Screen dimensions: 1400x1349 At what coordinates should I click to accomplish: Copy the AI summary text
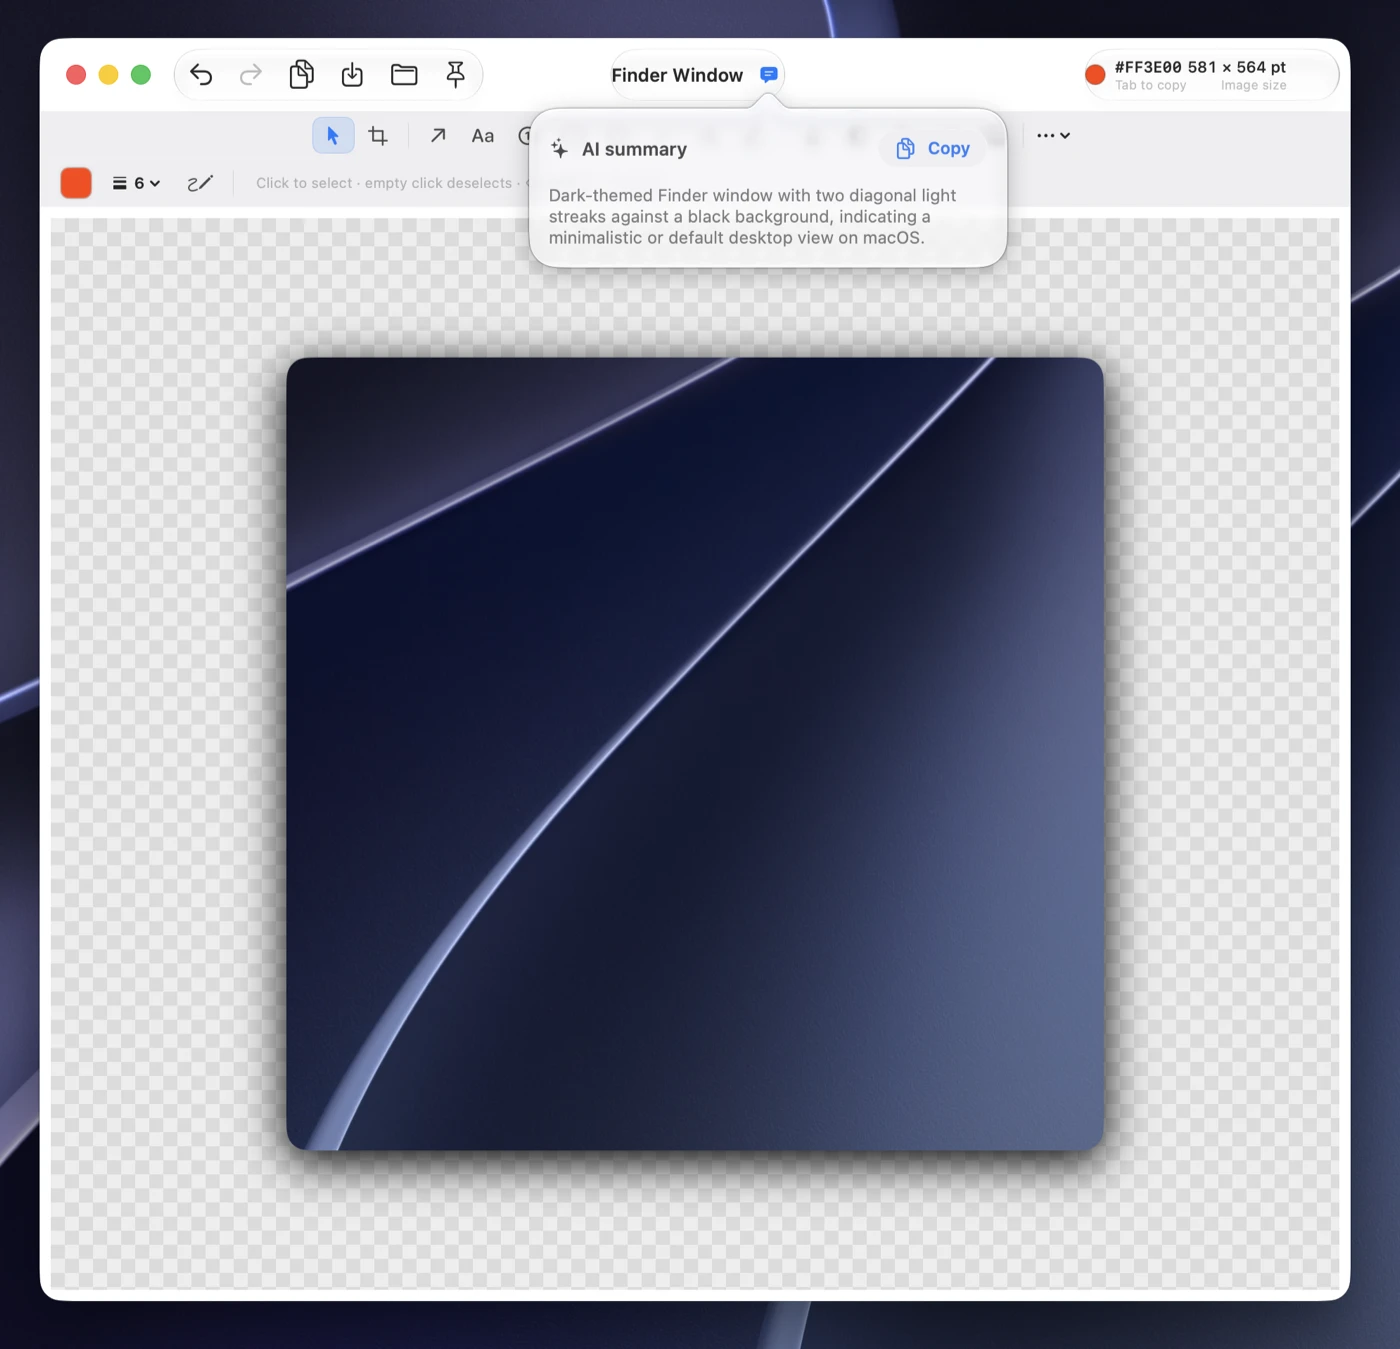coord(933,149)
